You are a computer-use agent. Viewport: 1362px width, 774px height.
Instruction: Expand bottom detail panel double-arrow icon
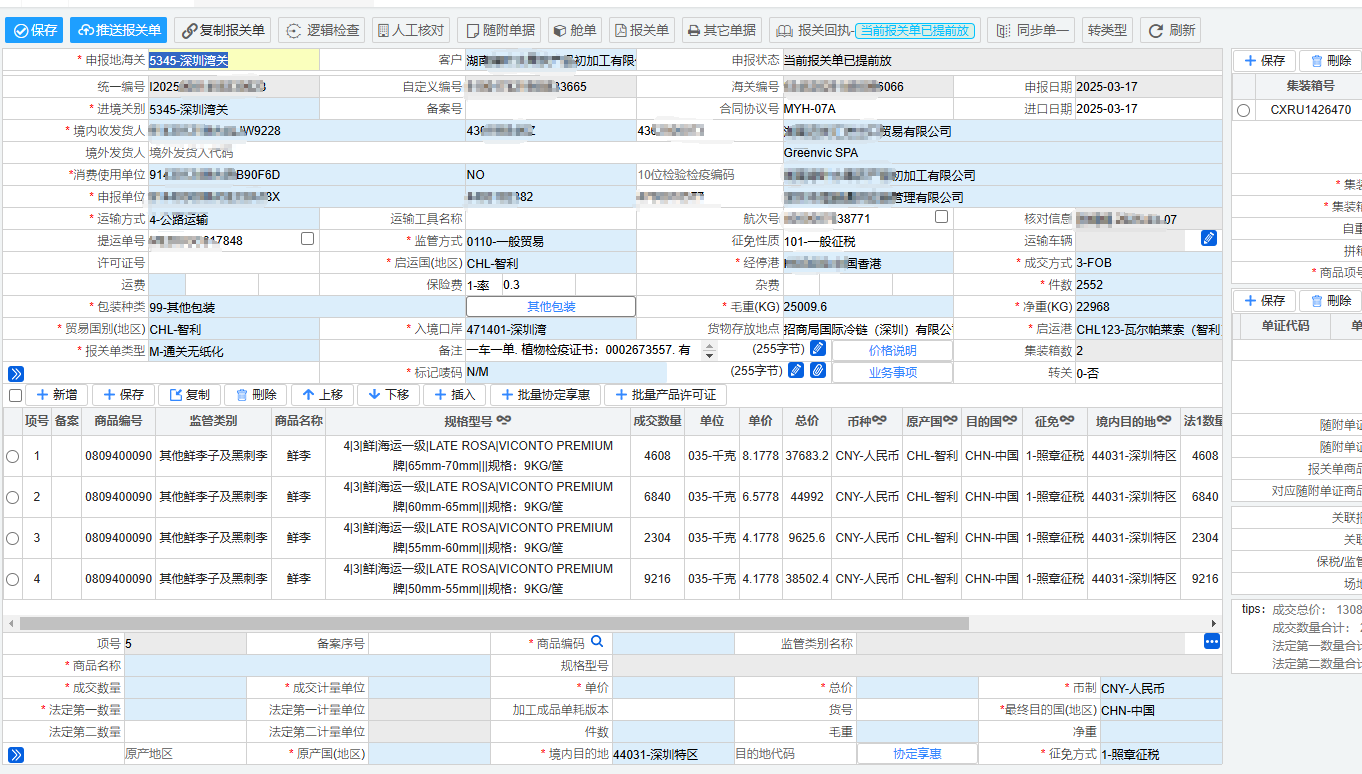pyautogui.click(x=15, y=755)
